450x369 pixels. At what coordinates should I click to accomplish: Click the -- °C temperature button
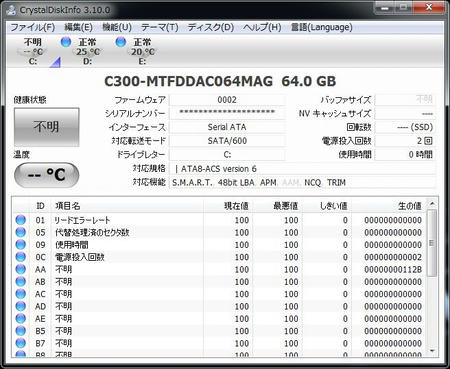point(46,175)
